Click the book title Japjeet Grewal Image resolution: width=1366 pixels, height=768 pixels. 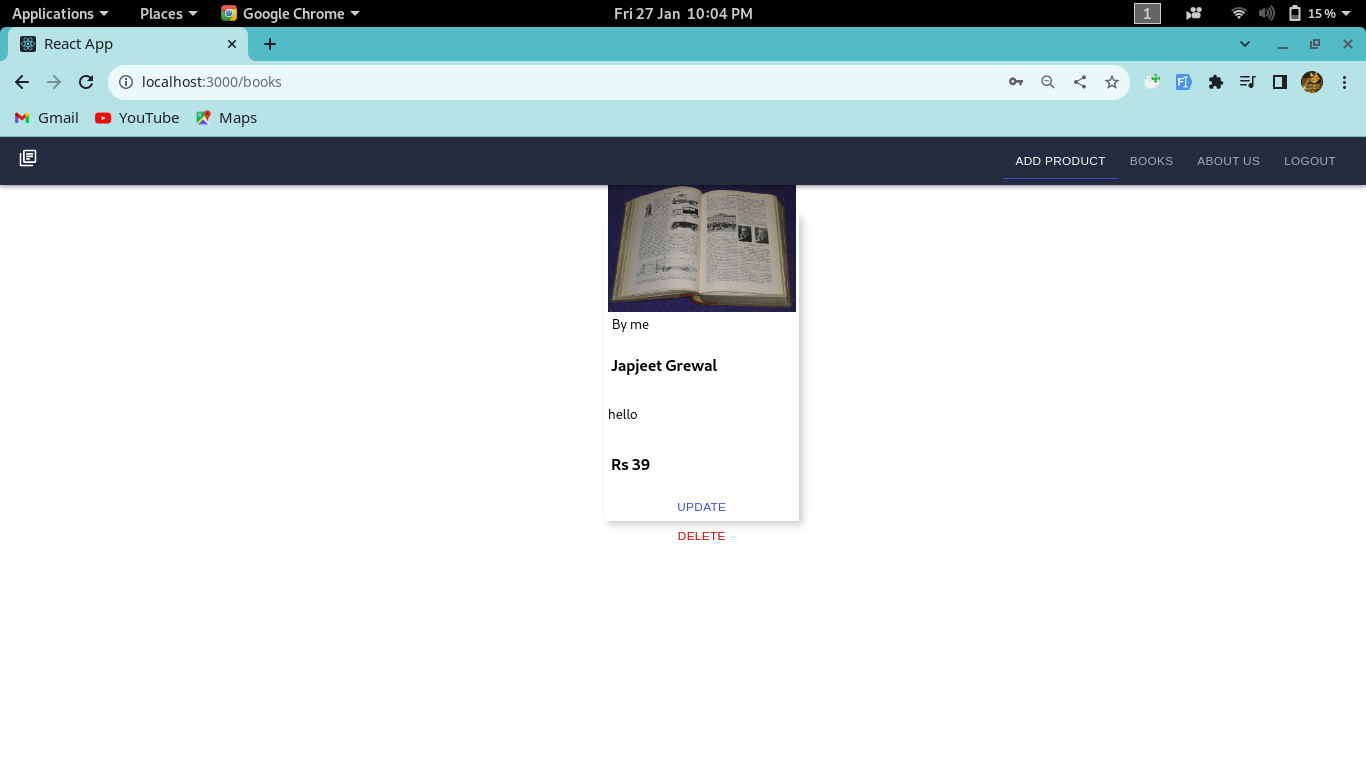tap(664, 366)
